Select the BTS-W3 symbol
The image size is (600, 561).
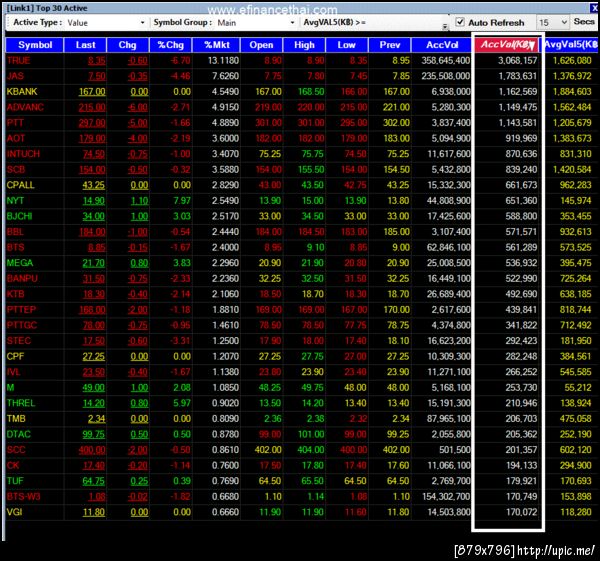point(23,497)
